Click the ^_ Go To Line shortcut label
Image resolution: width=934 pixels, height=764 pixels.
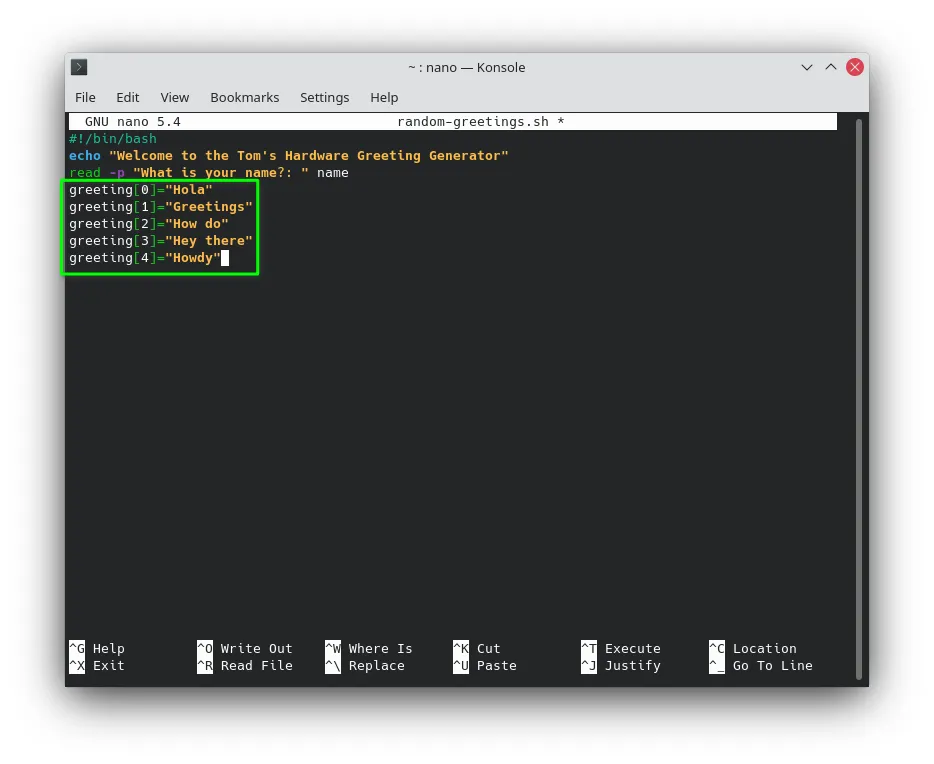pyautogui.click(x=761, y=666)
